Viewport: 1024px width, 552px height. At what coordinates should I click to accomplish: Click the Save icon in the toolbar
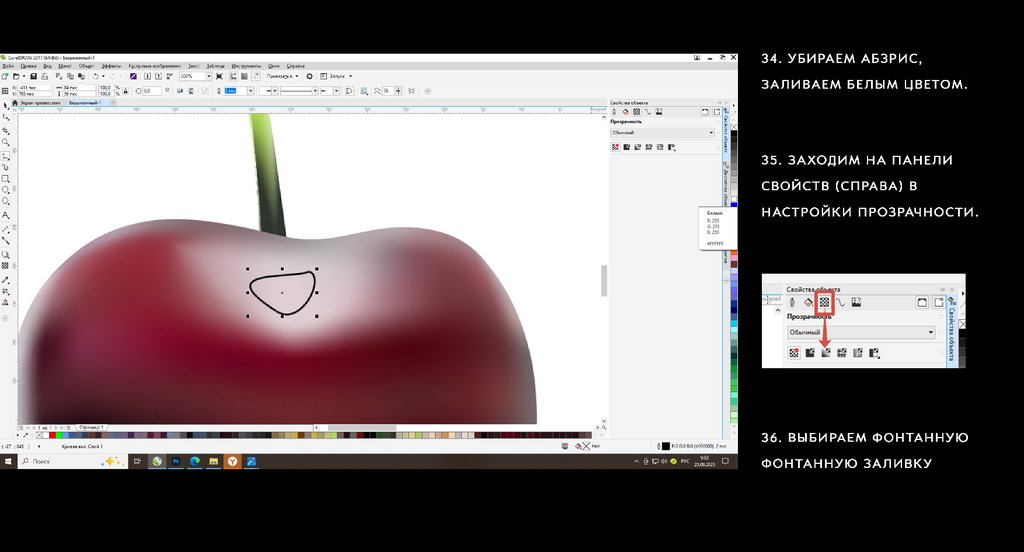click(x=33, y=76)
